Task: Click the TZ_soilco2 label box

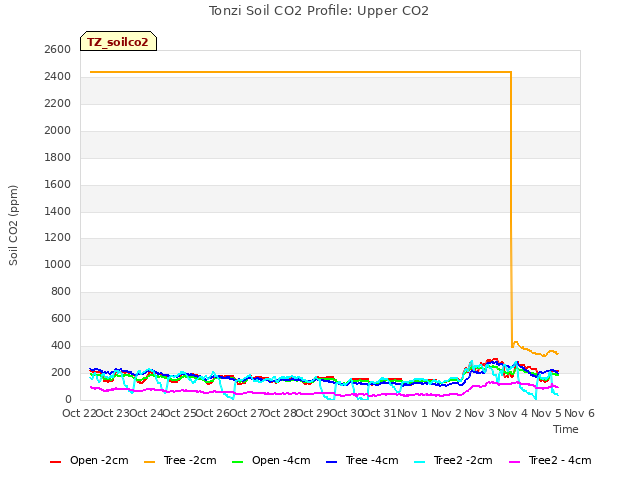Action: 118,42
